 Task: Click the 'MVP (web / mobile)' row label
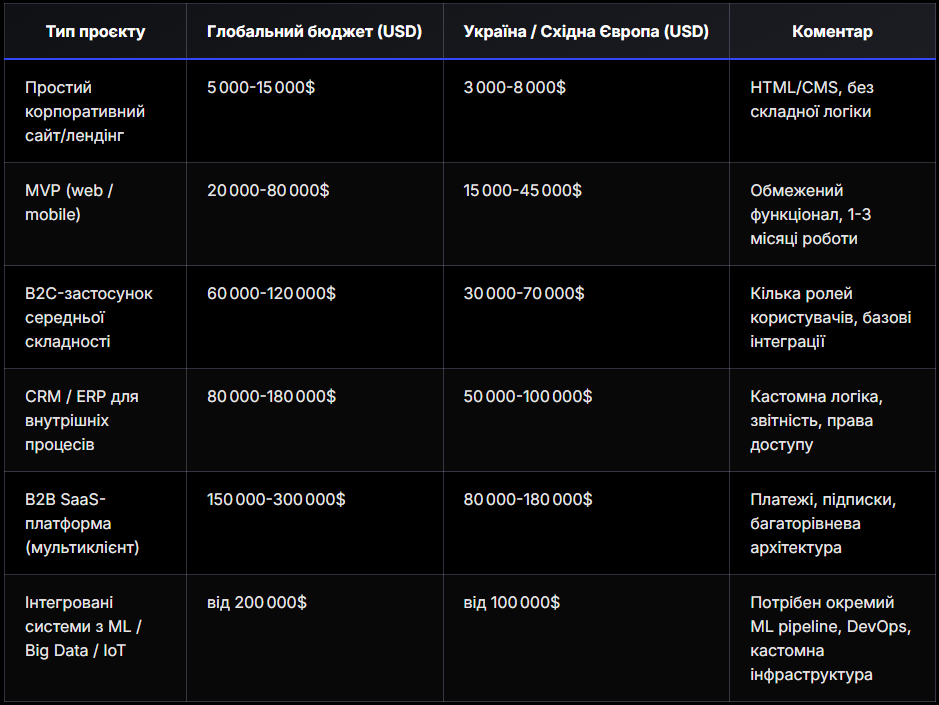(69, 202)
